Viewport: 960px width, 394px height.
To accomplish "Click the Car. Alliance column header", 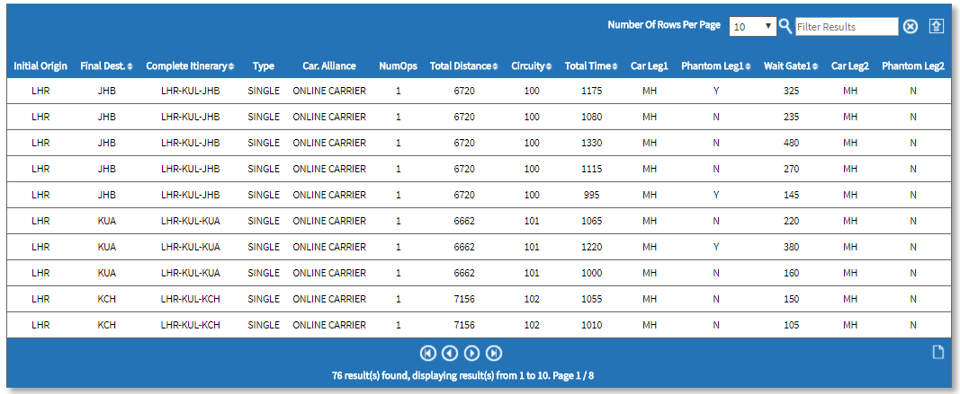I will tap(329, 66).
